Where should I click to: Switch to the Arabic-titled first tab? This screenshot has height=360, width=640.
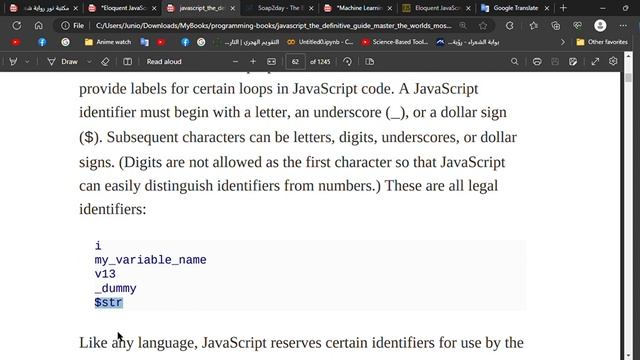click(x=44, y=8)
